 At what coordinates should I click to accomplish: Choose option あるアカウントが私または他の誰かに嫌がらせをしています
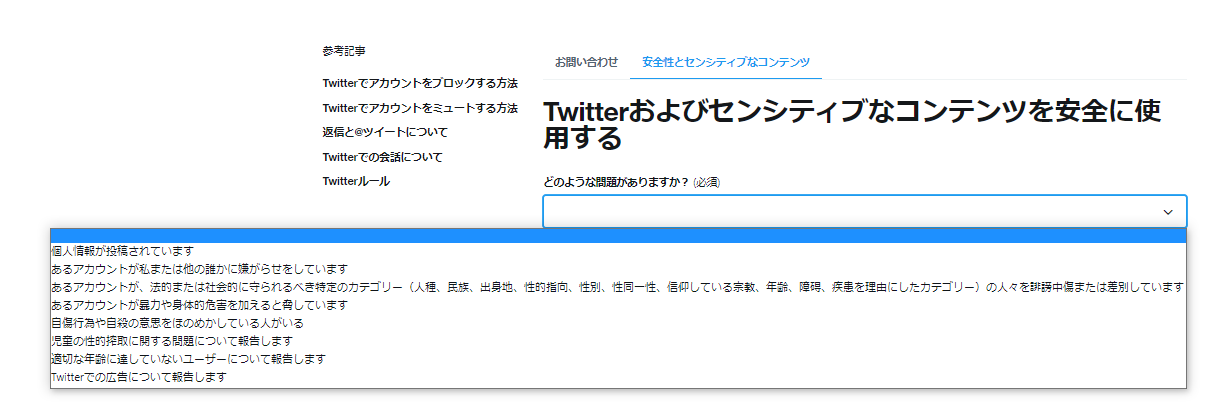coord(618,269)
